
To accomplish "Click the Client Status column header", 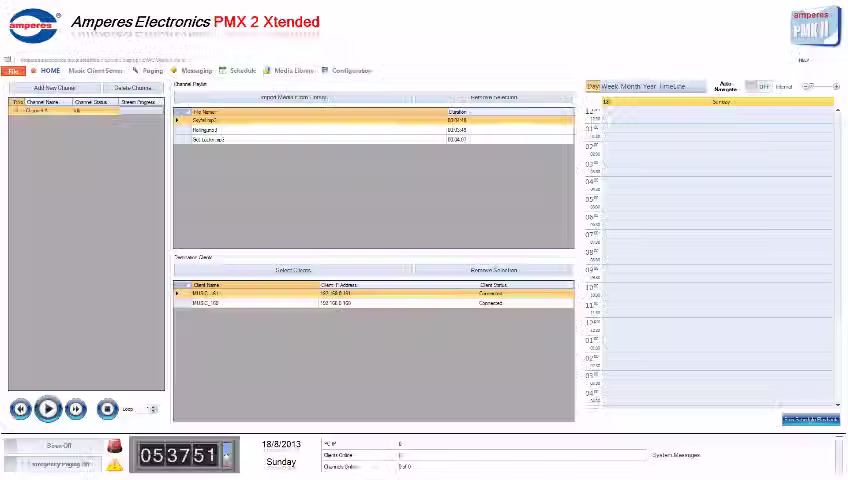I will click(x=526, y=285).
